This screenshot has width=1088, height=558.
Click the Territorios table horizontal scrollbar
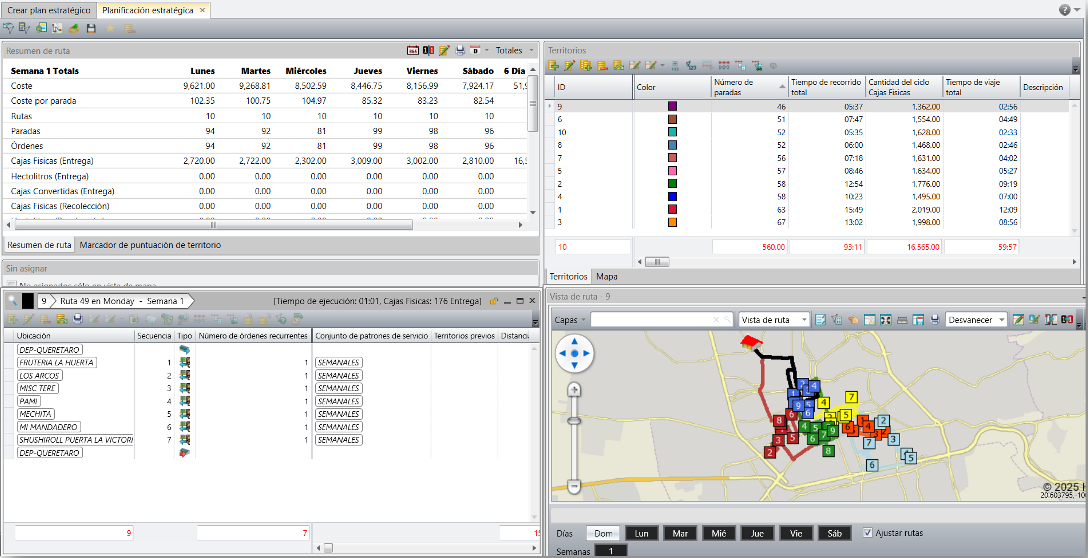click(x=658, y=262)
